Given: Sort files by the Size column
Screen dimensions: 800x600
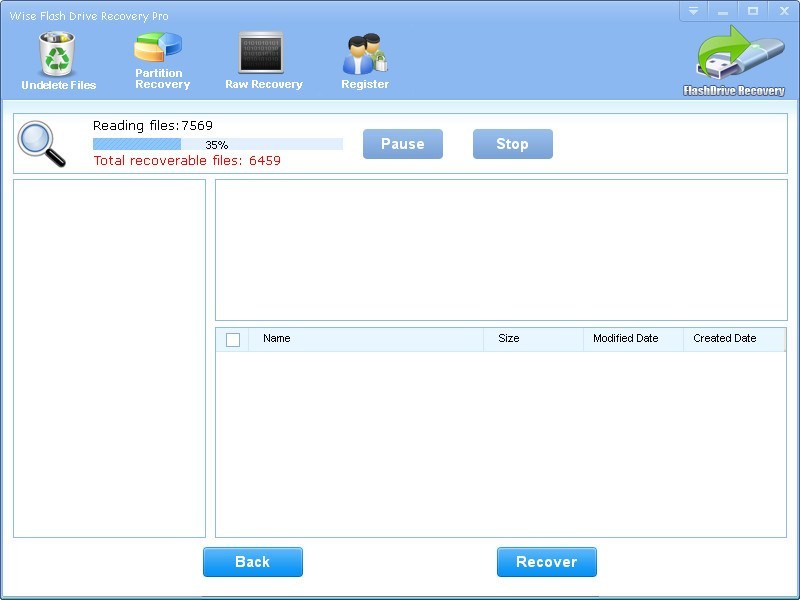Looking at the screenshot, I should (513, 339).
